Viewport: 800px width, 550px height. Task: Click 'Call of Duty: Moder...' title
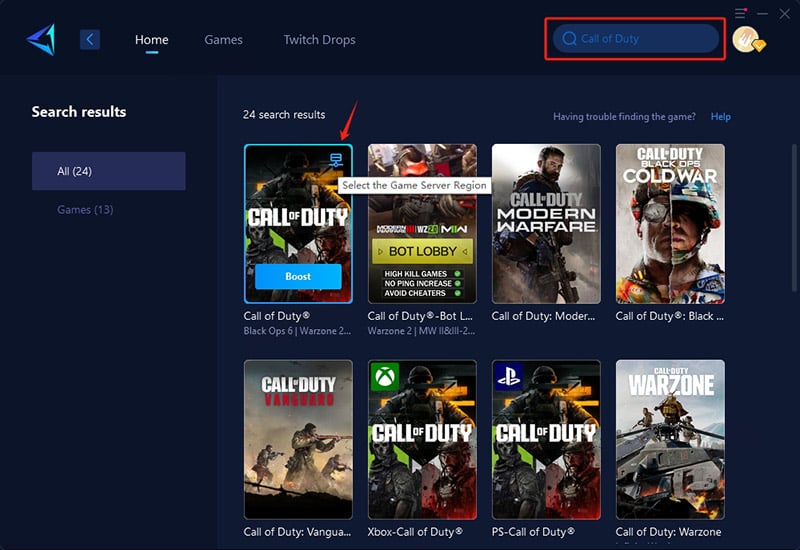[543, 316]
